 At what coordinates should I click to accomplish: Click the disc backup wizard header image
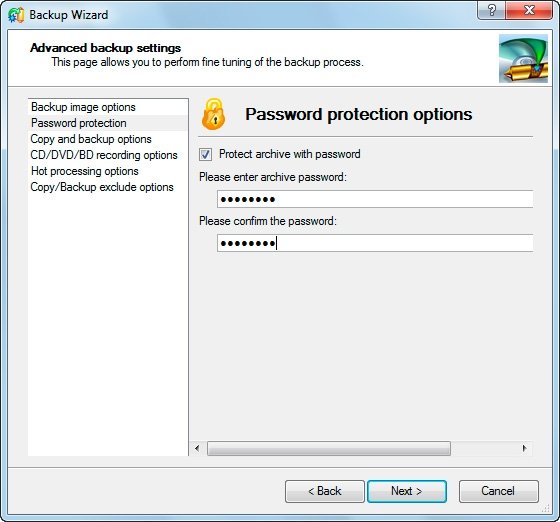(523, 59)
